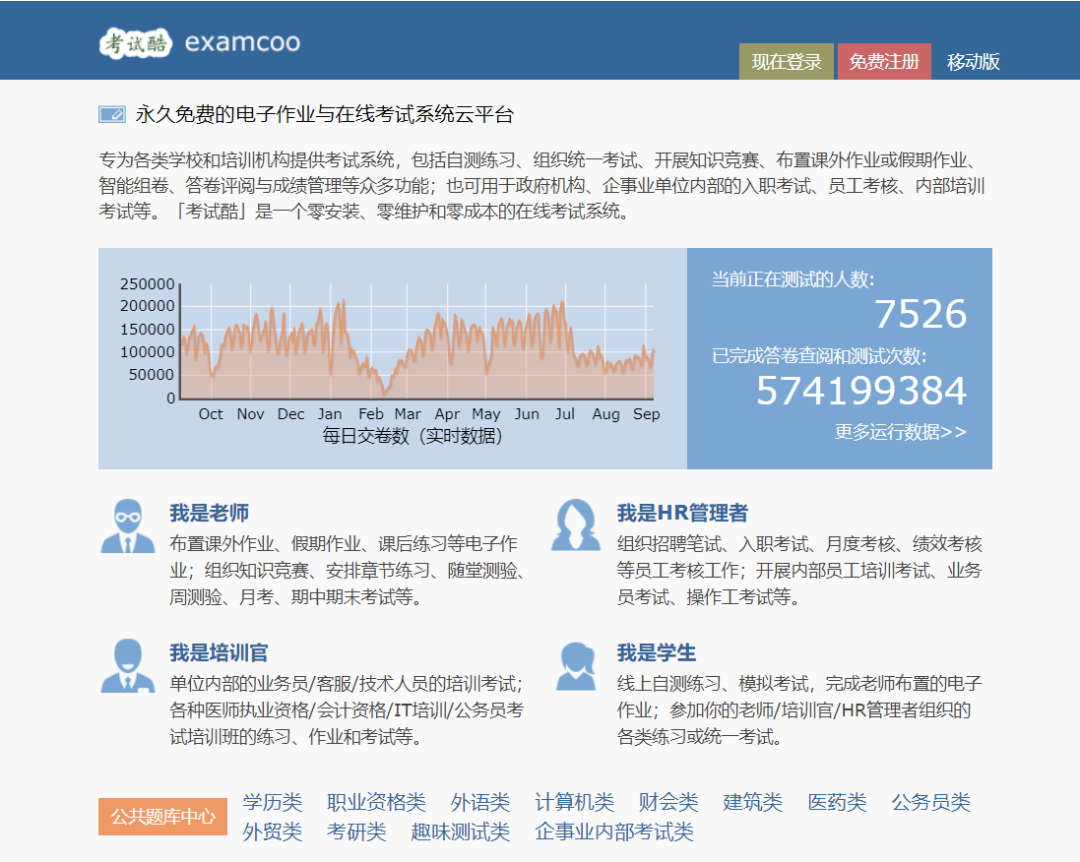Select the 计算机类 category link
This screenshot has height=862, width=1080.
(x=577, y=802)
